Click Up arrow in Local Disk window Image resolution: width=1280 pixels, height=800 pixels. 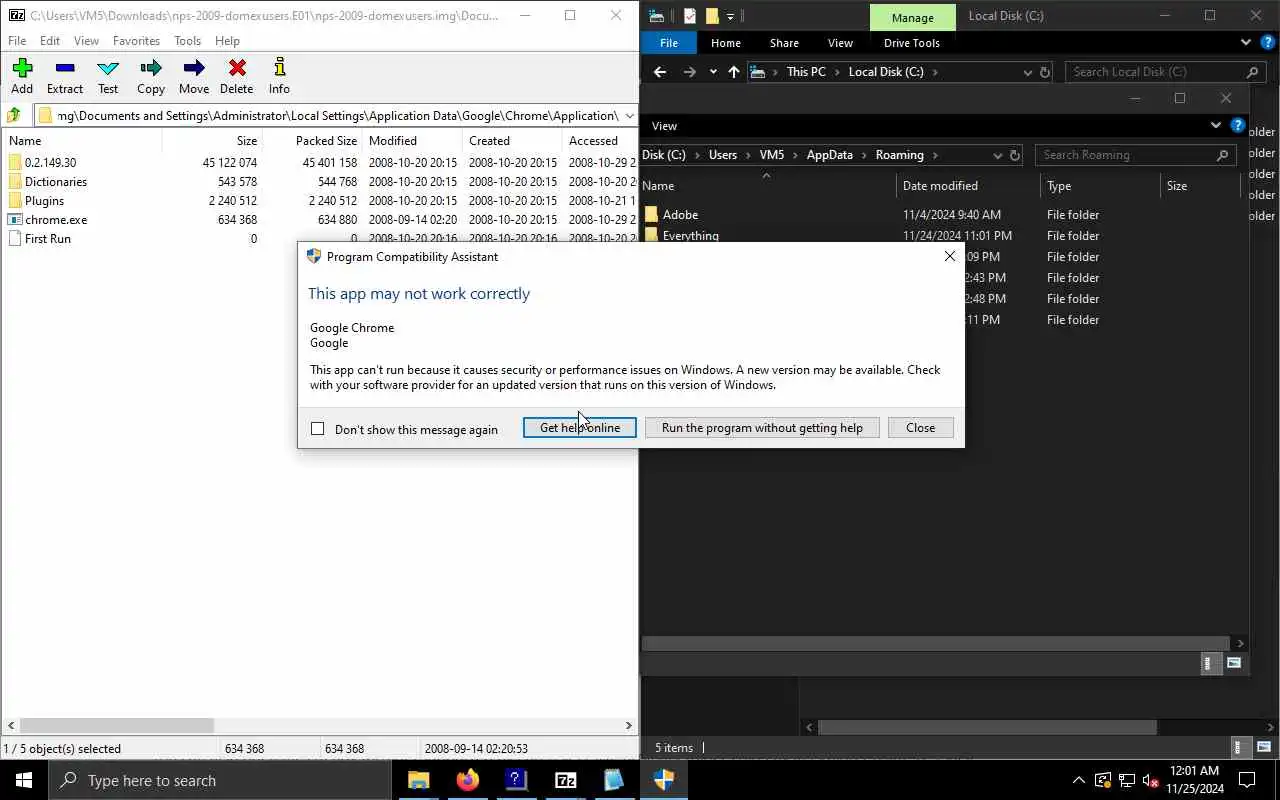[x=734, y=72]
